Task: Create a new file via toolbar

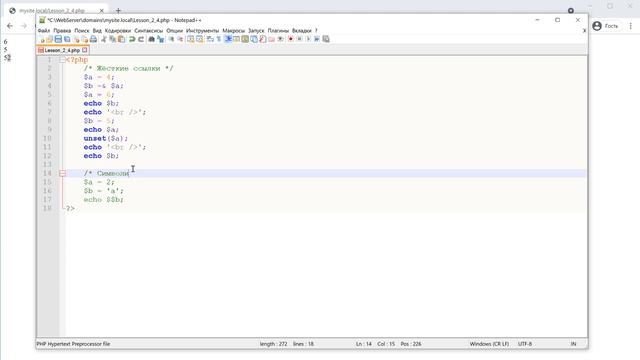Action: coord(41,39)
